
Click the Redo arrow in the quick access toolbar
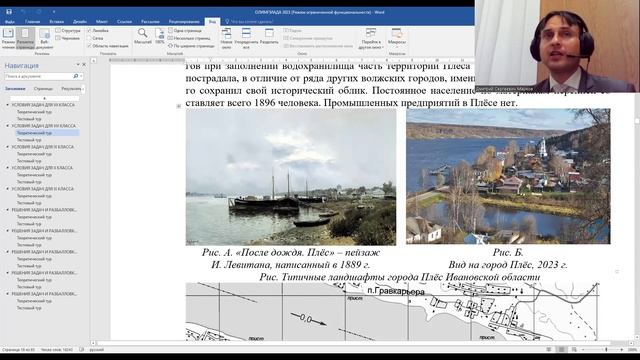coord(38,12)
